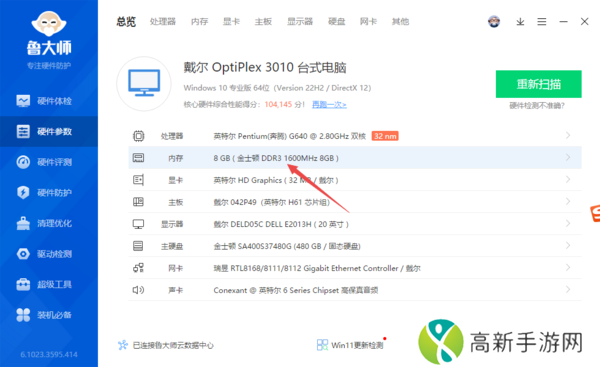Expand the 显示器 row chevron
The width and height of the screenshot is (600, 367).
(x=568, y=223)
